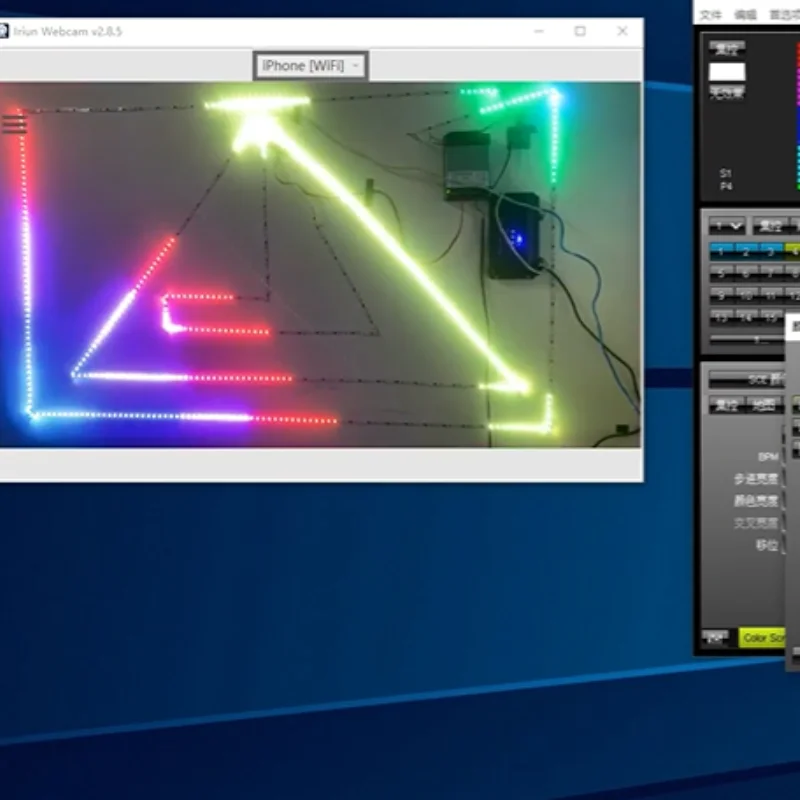Click the P4 label in the preview panel
800x800 pixels.
[726, 187]
